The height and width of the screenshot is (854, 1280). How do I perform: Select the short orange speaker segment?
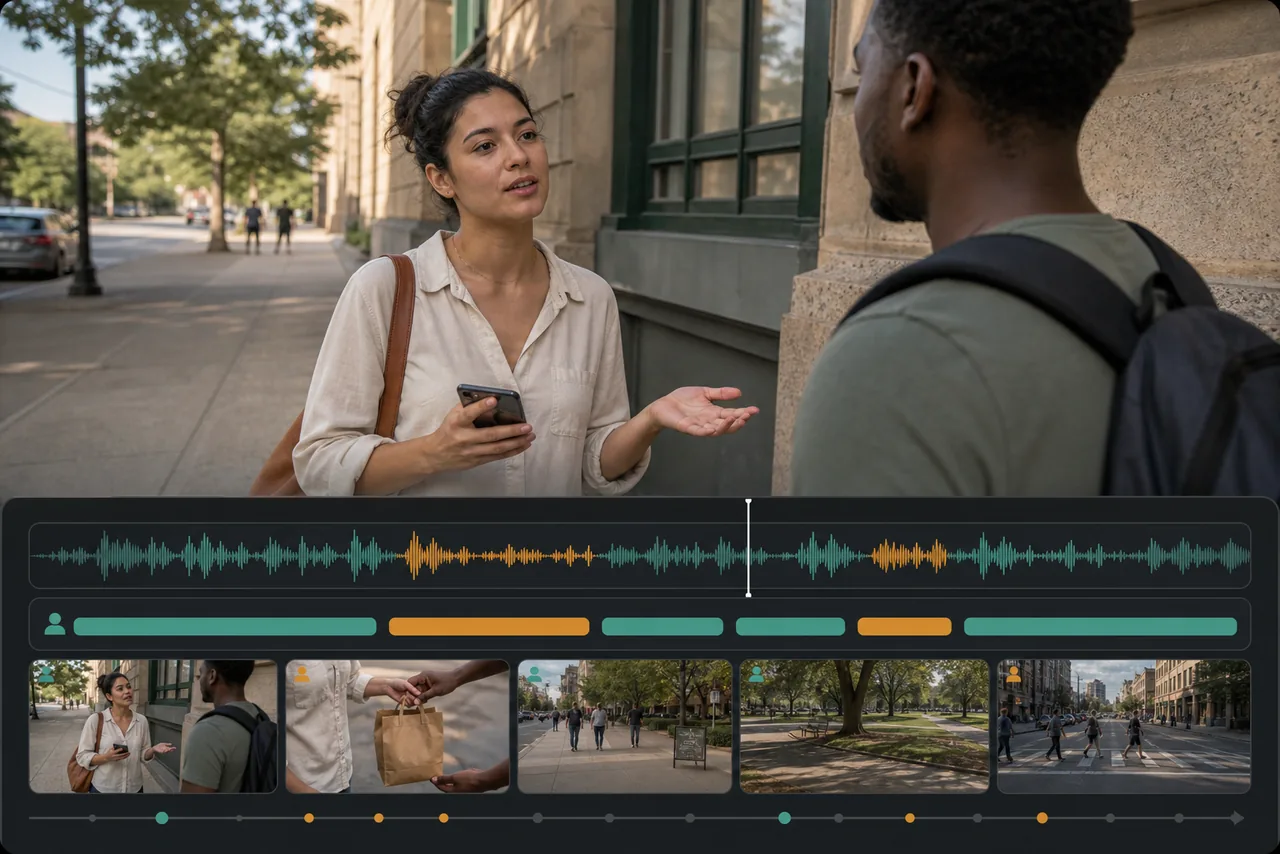click(x=904, y=627)
